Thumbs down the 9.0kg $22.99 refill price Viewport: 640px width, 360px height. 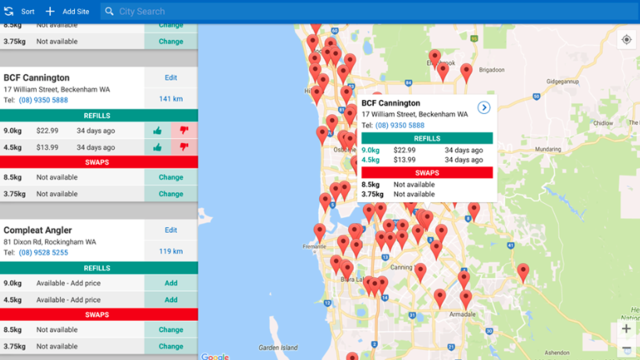[184, 131]
